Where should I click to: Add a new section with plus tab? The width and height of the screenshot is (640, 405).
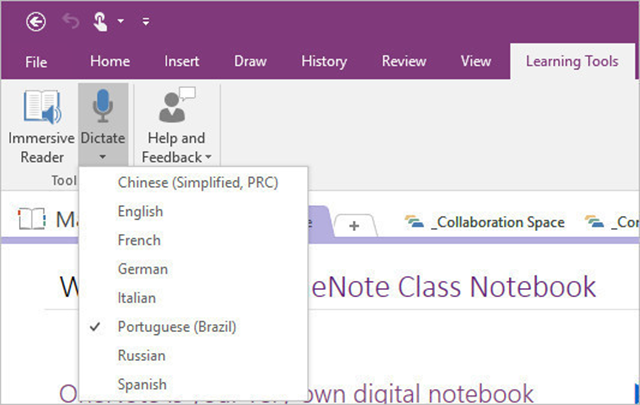click(x=354, y=225)
